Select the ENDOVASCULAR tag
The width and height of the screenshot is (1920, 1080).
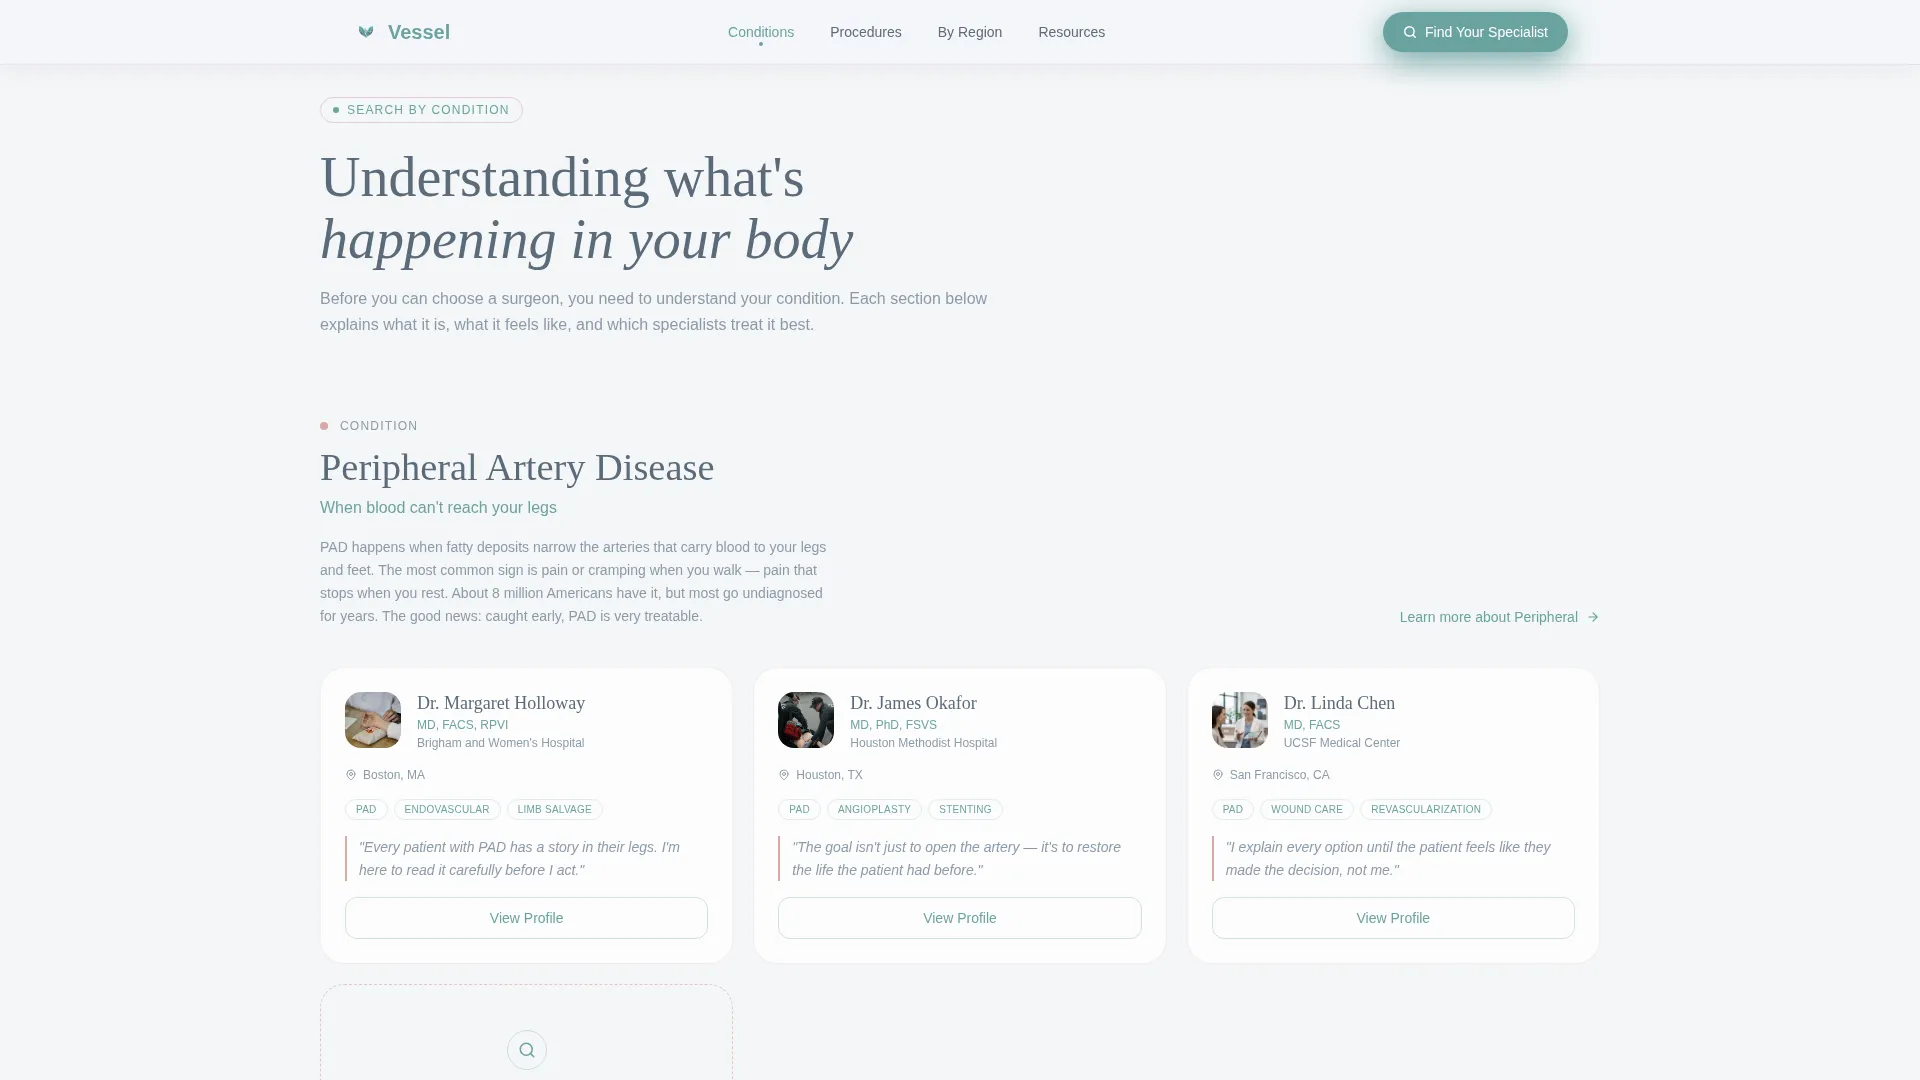[447, 809]
